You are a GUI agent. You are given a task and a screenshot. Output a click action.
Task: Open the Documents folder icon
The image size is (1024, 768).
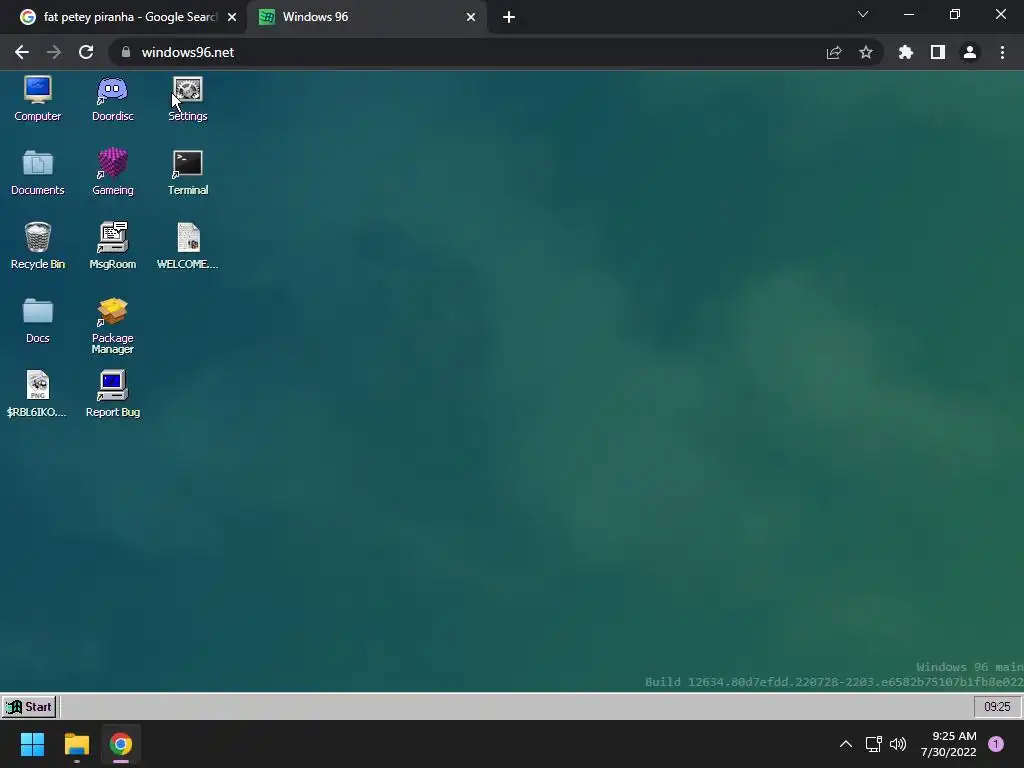(37, 172)
